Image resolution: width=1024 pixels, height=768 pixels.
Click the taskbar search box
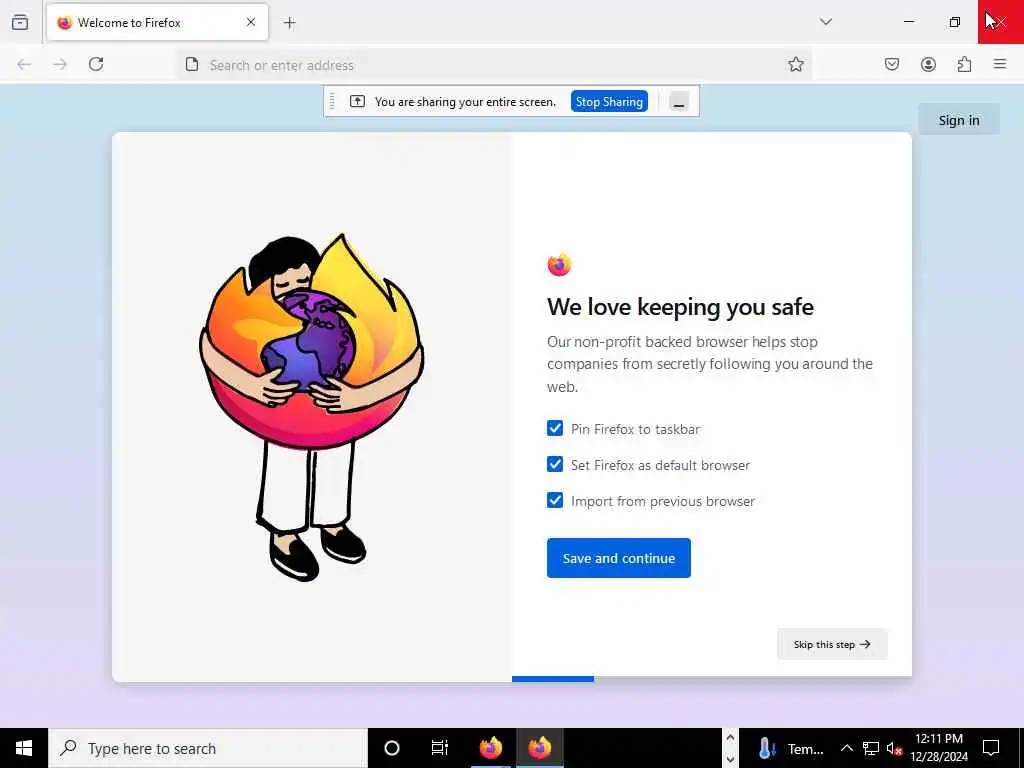[x=208, y=748]
